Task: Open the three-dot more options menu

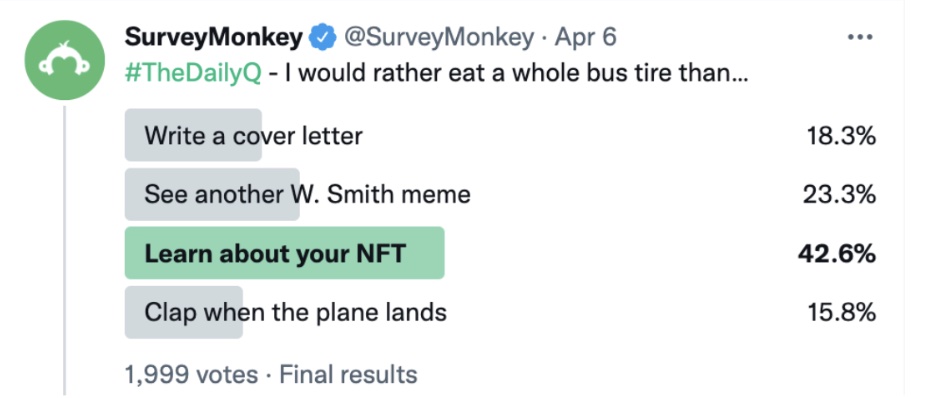Action: click(x=860, y=38)
